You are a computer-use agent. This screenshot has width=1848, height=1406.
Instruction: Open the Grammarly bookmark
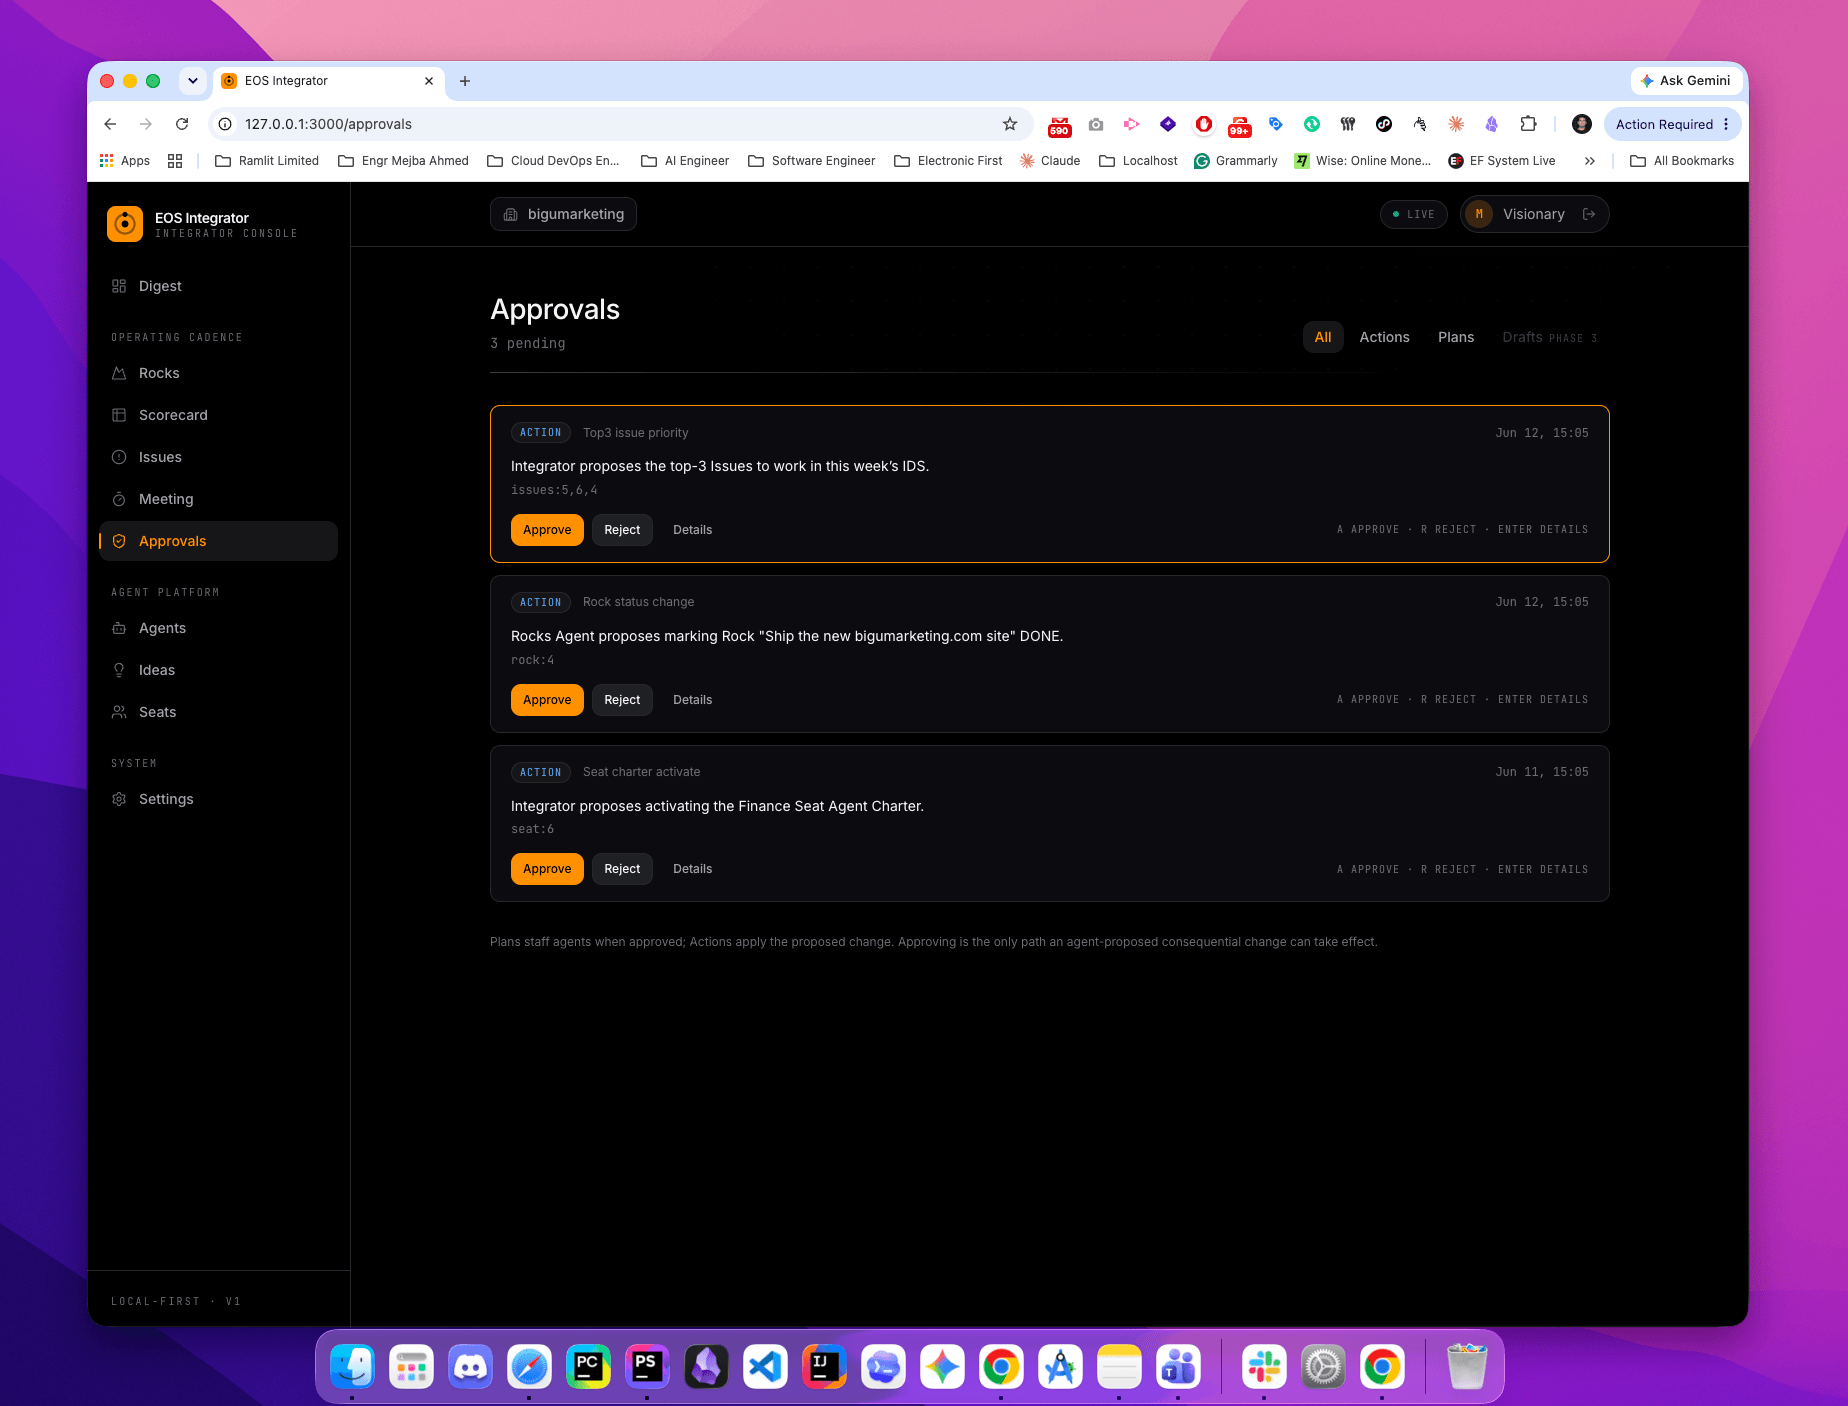click(x=1236, y=161)
